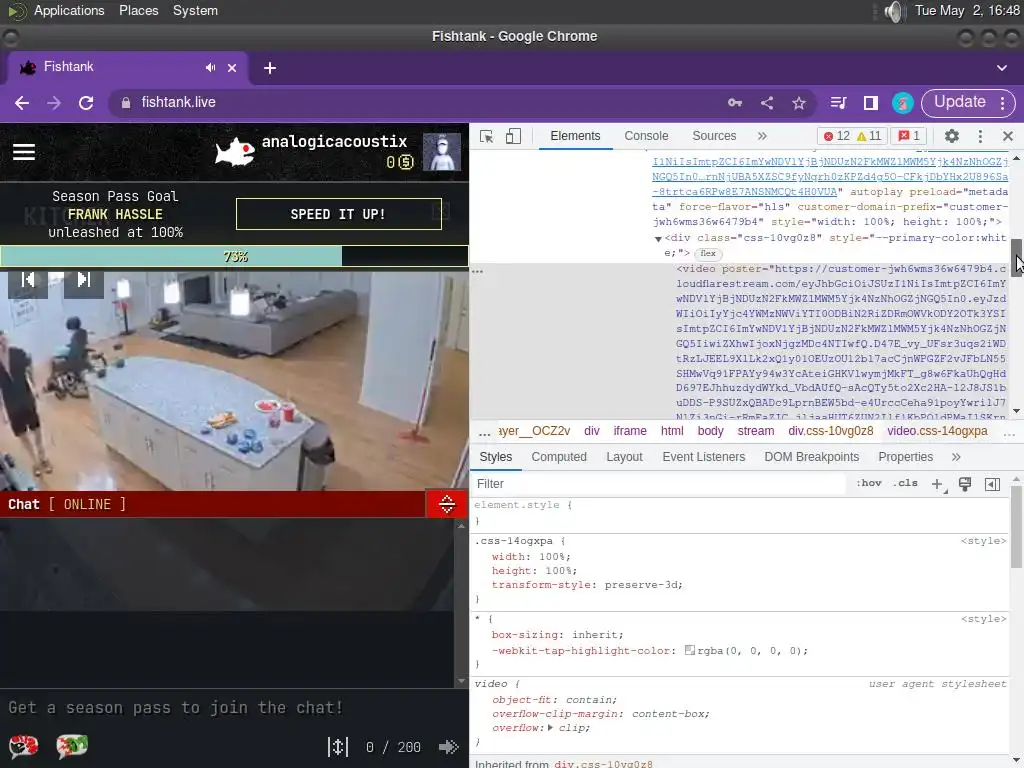Toggle device toolbar in DevTools
Screen dimensions: 1024x768
[513, 136]
